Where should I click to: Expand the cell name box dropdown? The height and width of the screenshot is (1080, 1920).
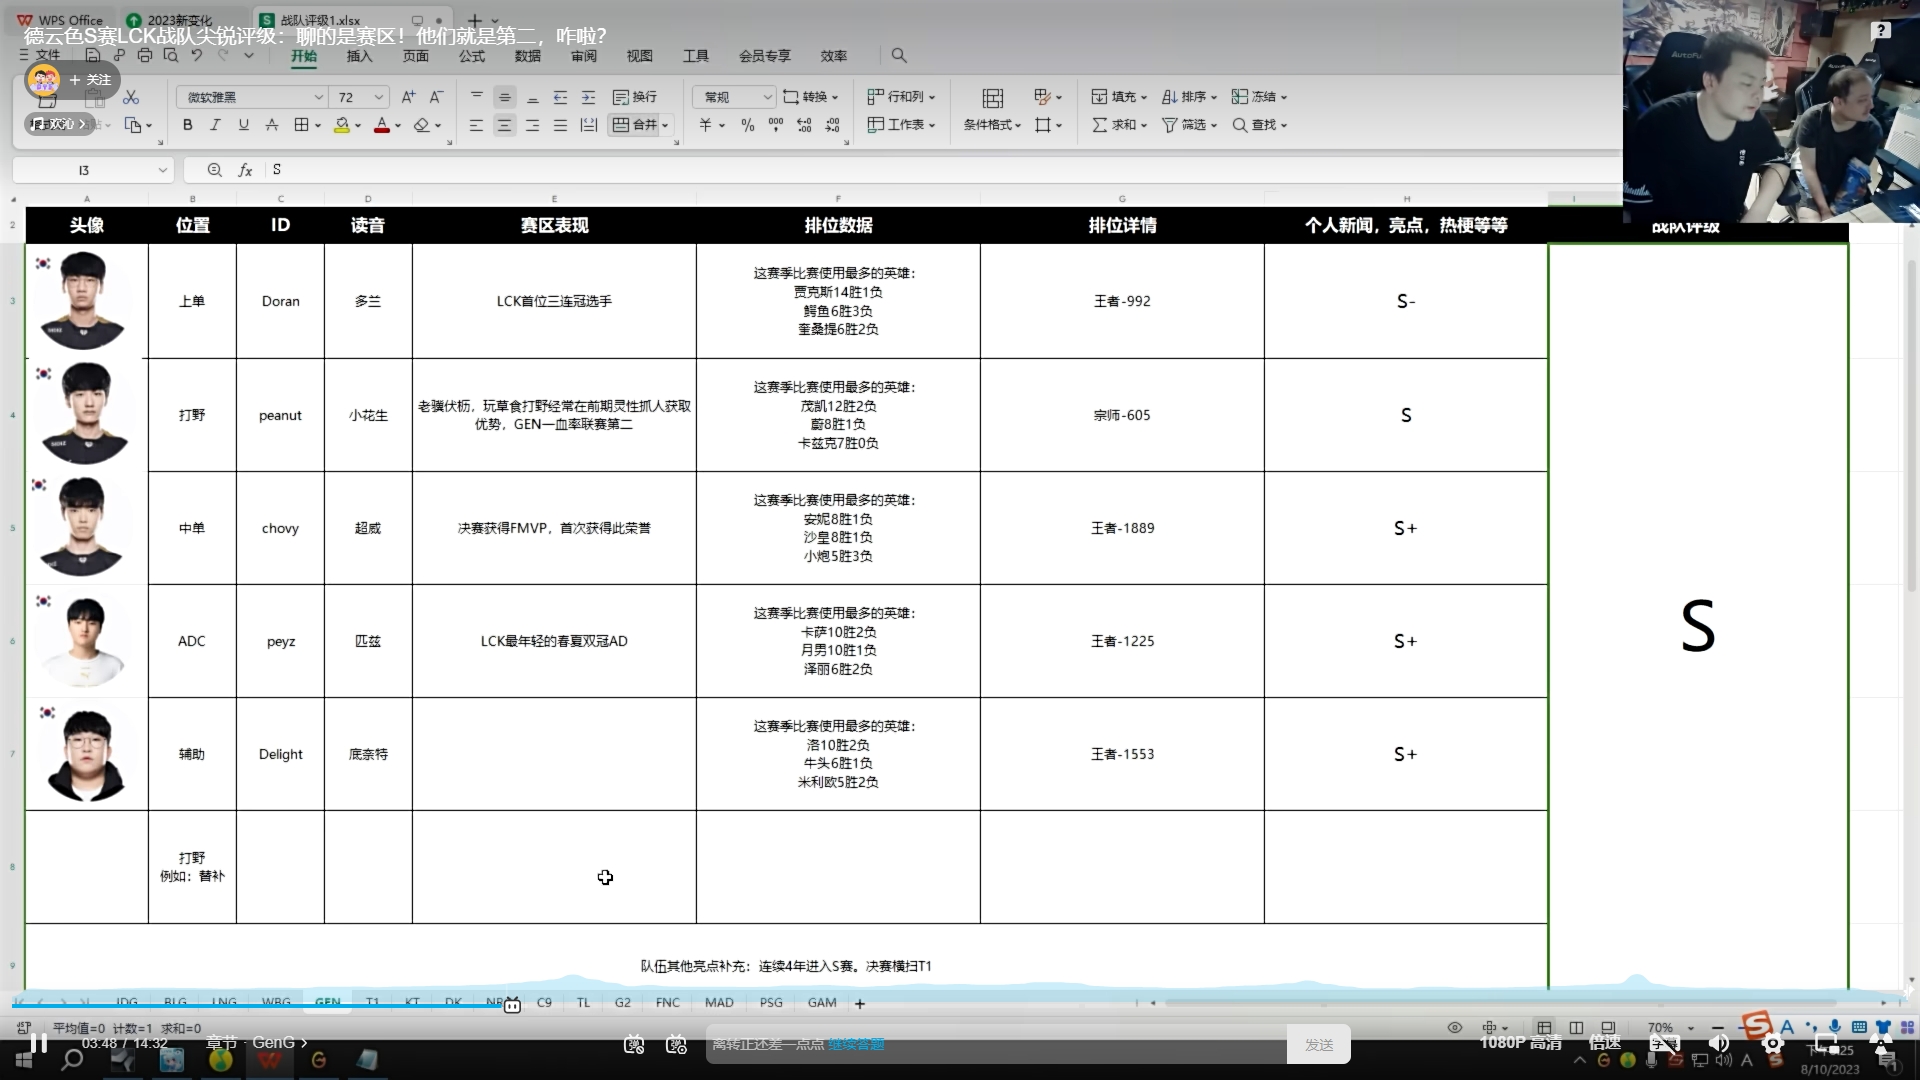tap(162, 170)
